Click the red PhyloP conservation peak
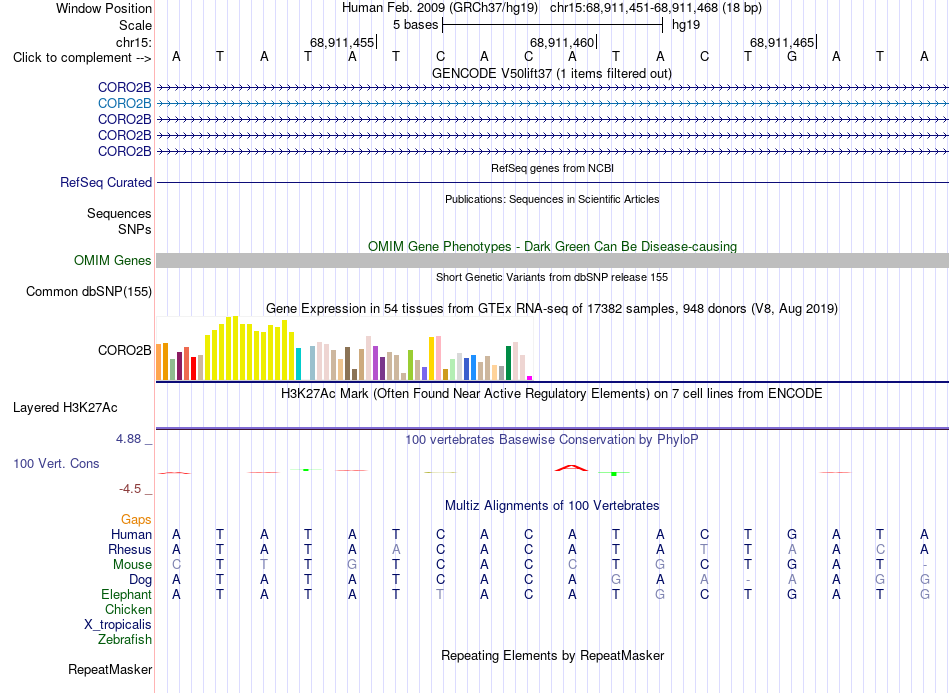Image resolution: width=950 pixels, height=693 pixels. pyautogui.click(x=571, y=468)
